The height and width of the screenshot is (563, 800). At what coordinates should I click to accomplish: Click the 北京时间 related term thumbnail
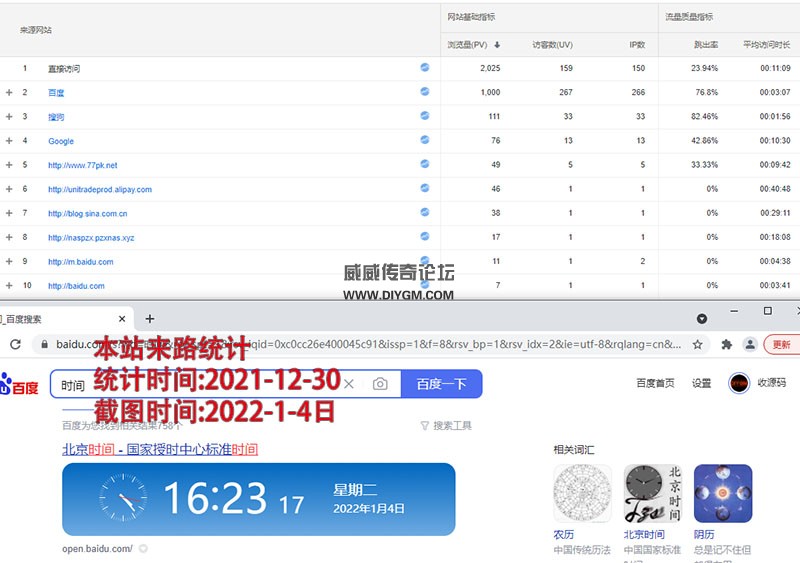pyautogui.click(x=653, y=493)
